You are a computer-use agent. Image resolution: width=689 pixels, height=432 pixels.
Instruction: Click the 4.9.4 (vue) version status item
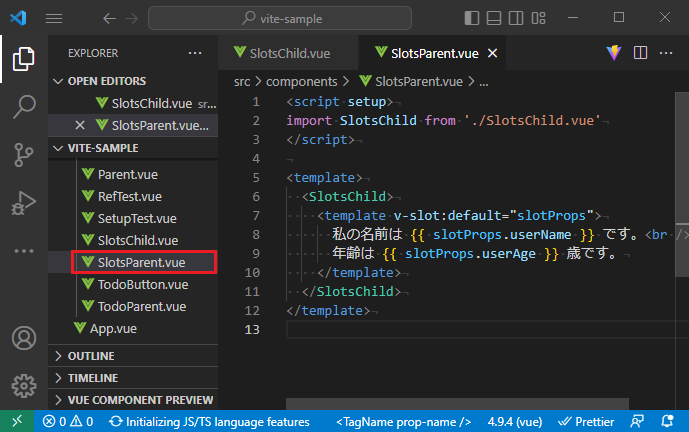[x=515, y=421]
